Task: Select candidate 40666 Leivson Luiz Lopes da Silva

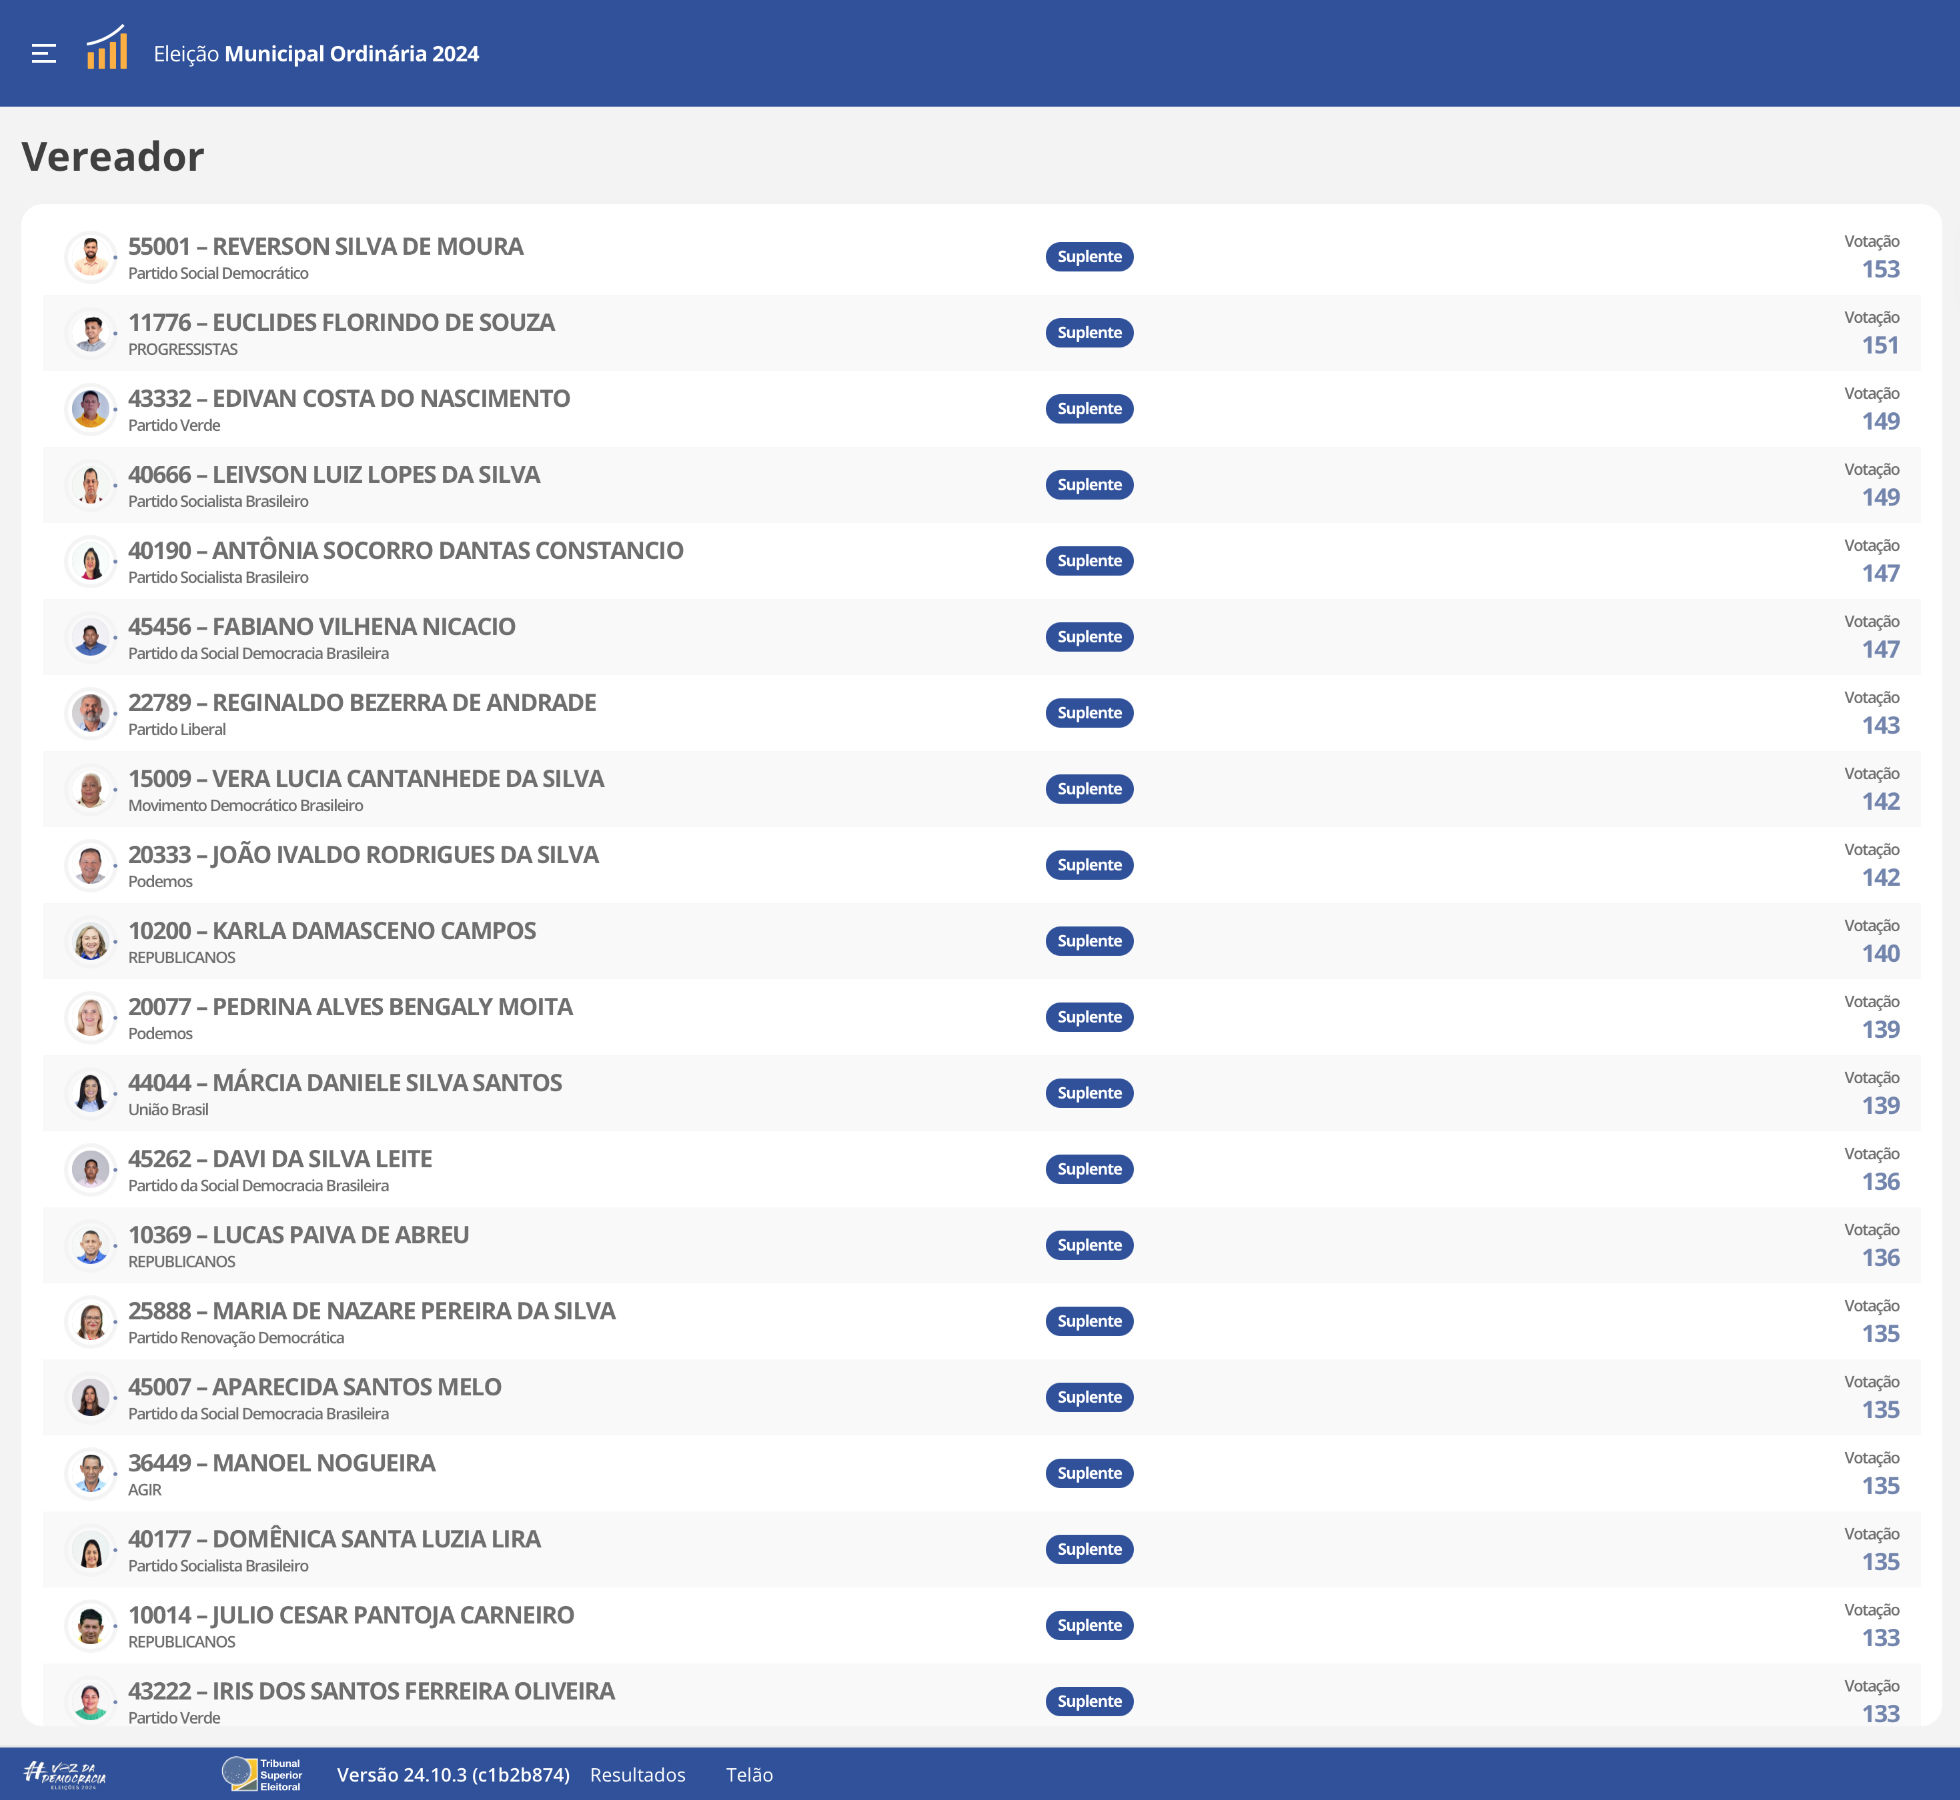Action: (x=981, y=485)
